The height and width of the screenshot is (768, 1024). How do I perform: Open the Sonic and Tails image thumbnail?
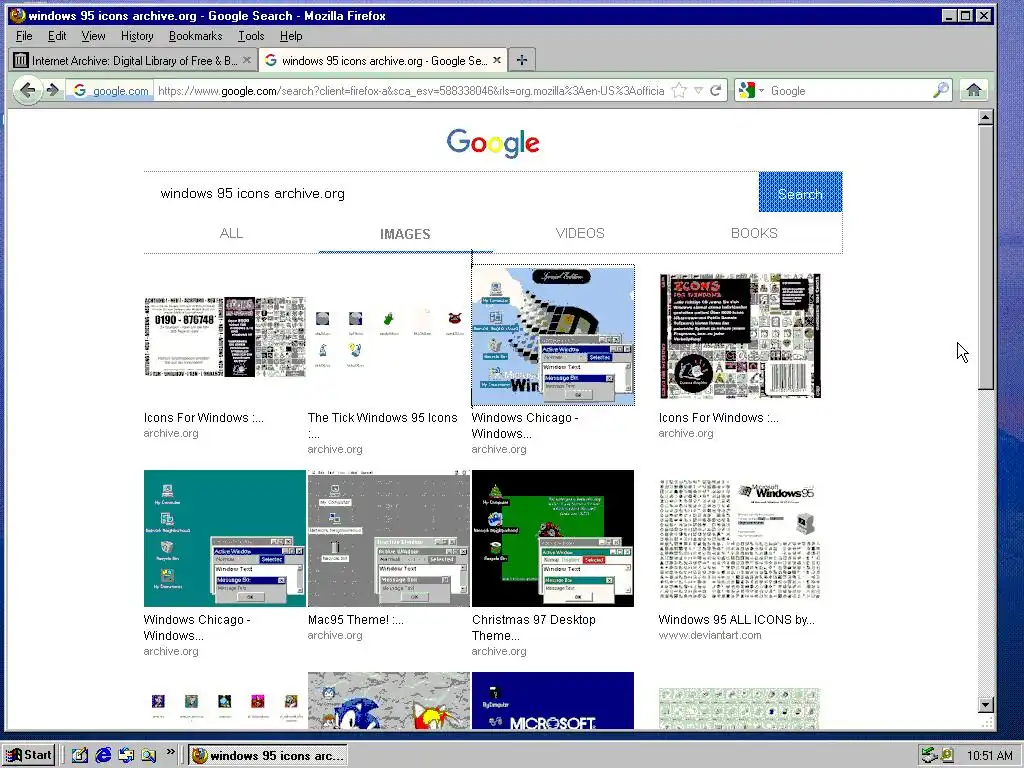pos(389,700)
